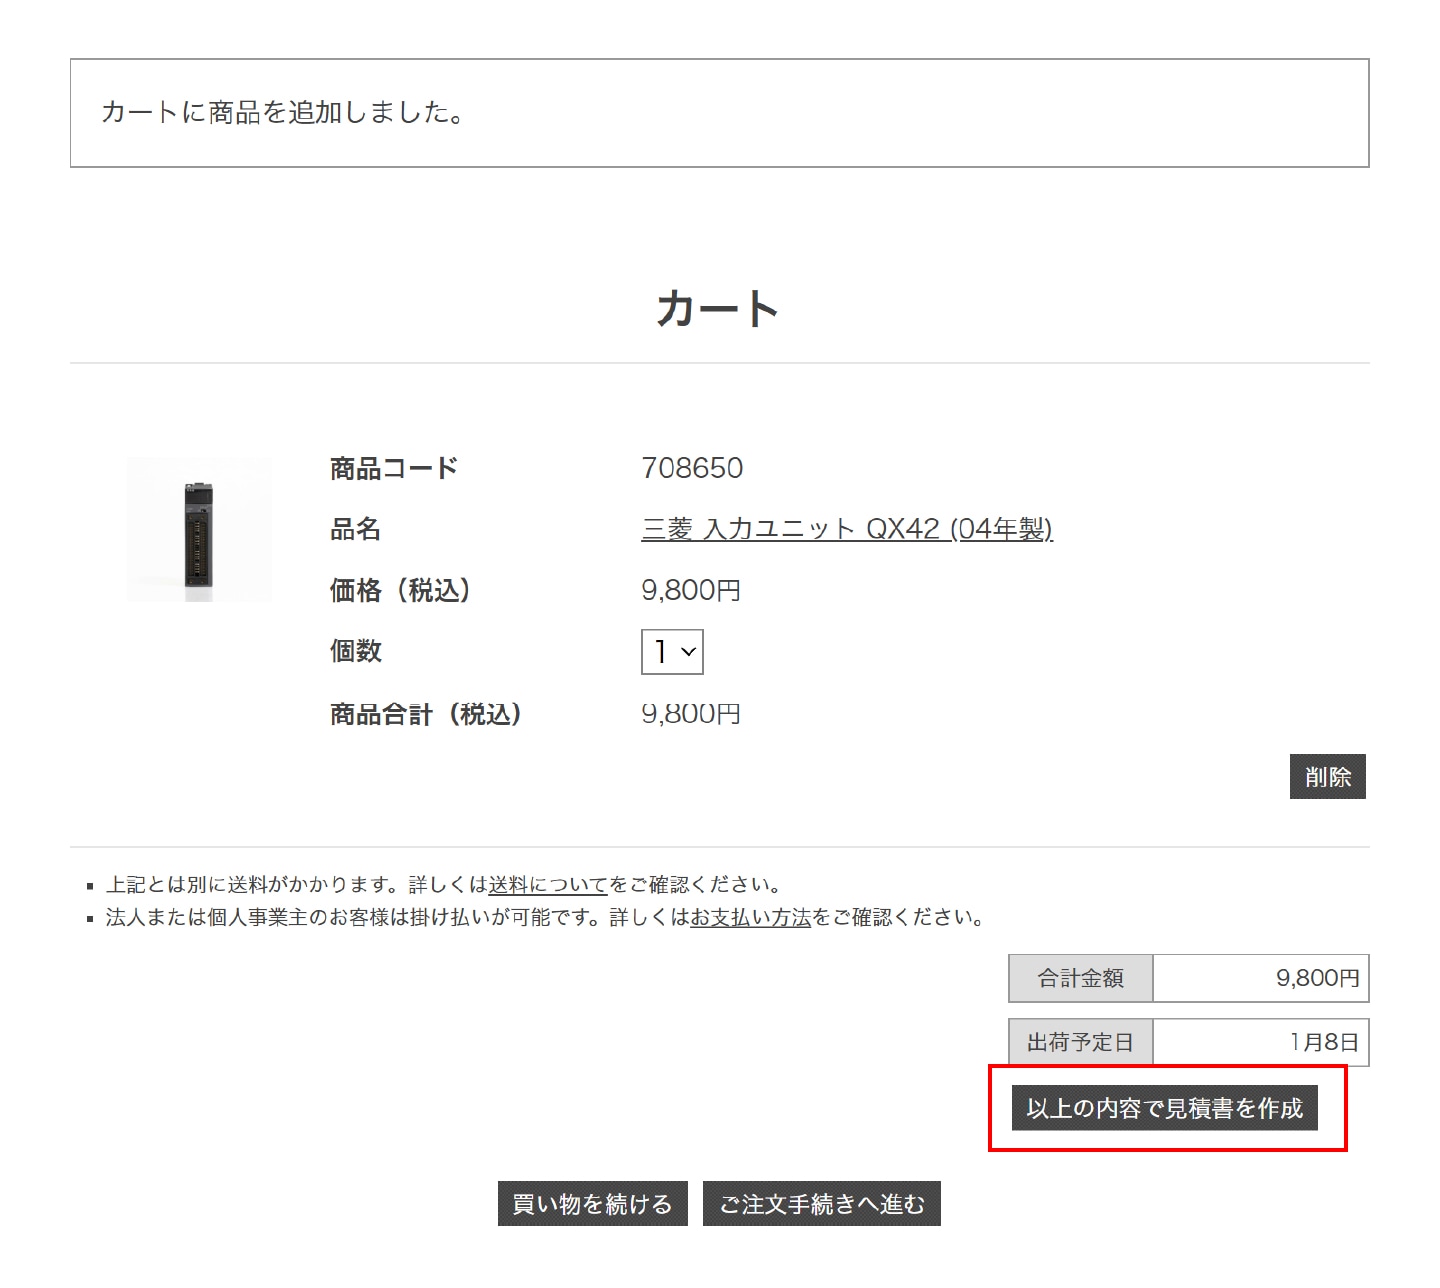Click 以上の内容で見積書を作成 button
The height and width of the screenshot is (1288, 1440).
(x=1164, y=1108)
